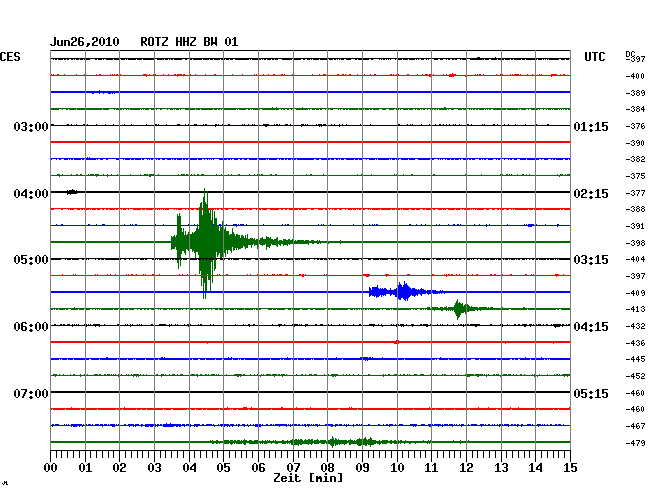This screenshot has height=494, width=650.
Task: Select the DC offset value -436
Action: (635, 343)
